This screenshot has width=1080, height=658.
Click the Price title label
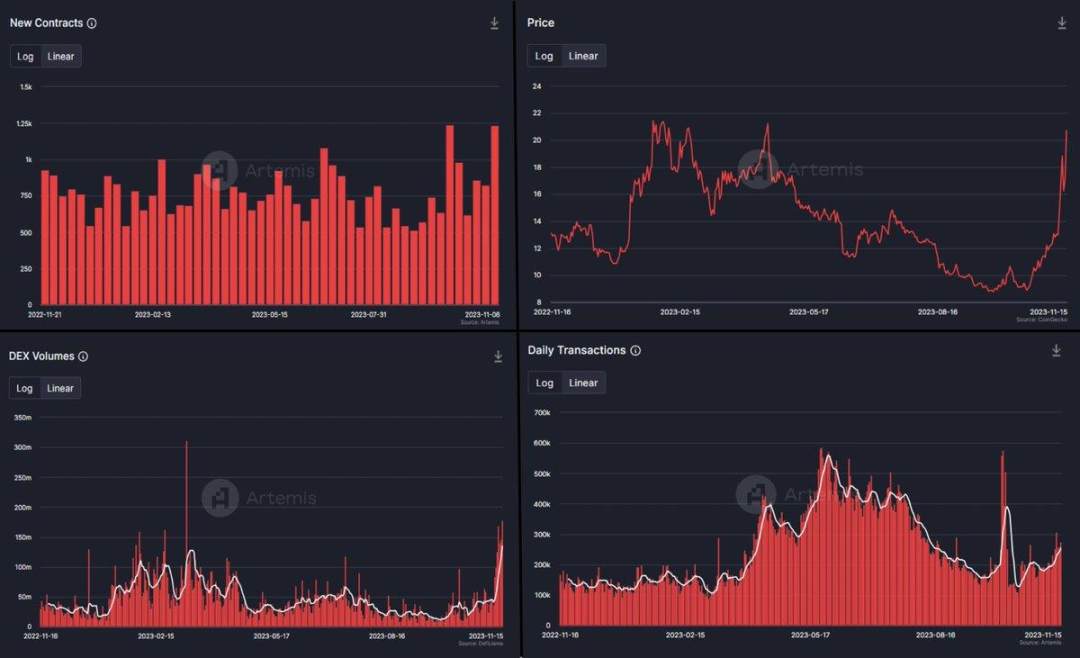(x=541, y=23)
